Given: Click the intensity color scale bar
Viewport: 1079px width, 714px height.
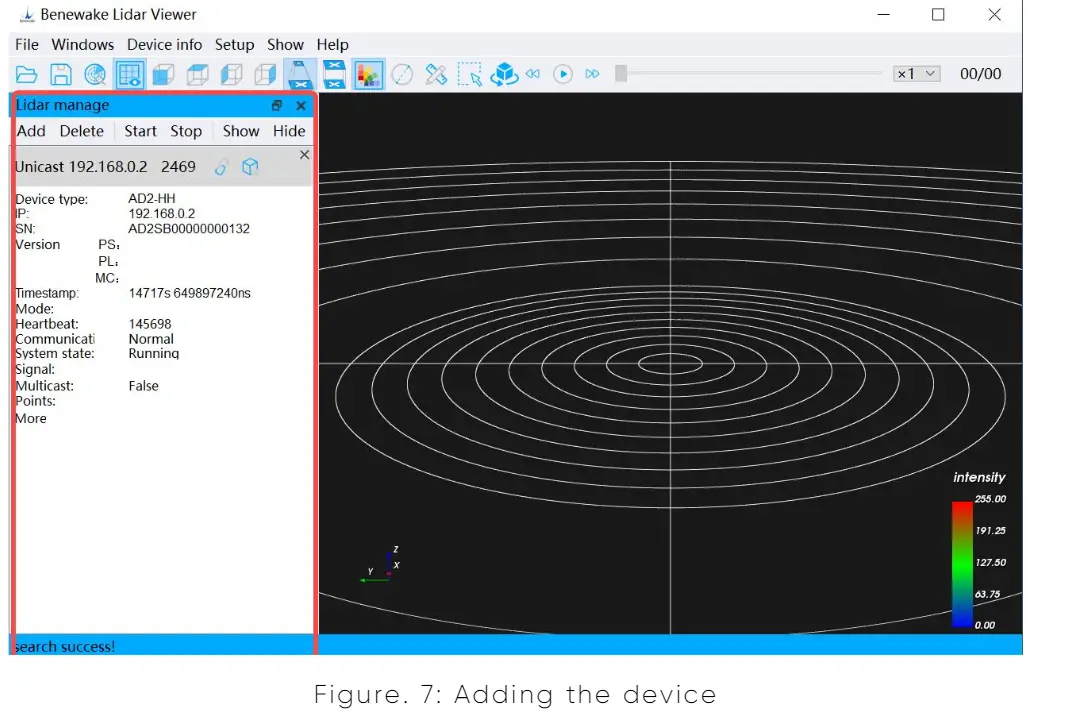Looking at the screenshot, I should (x=962, y=564).
